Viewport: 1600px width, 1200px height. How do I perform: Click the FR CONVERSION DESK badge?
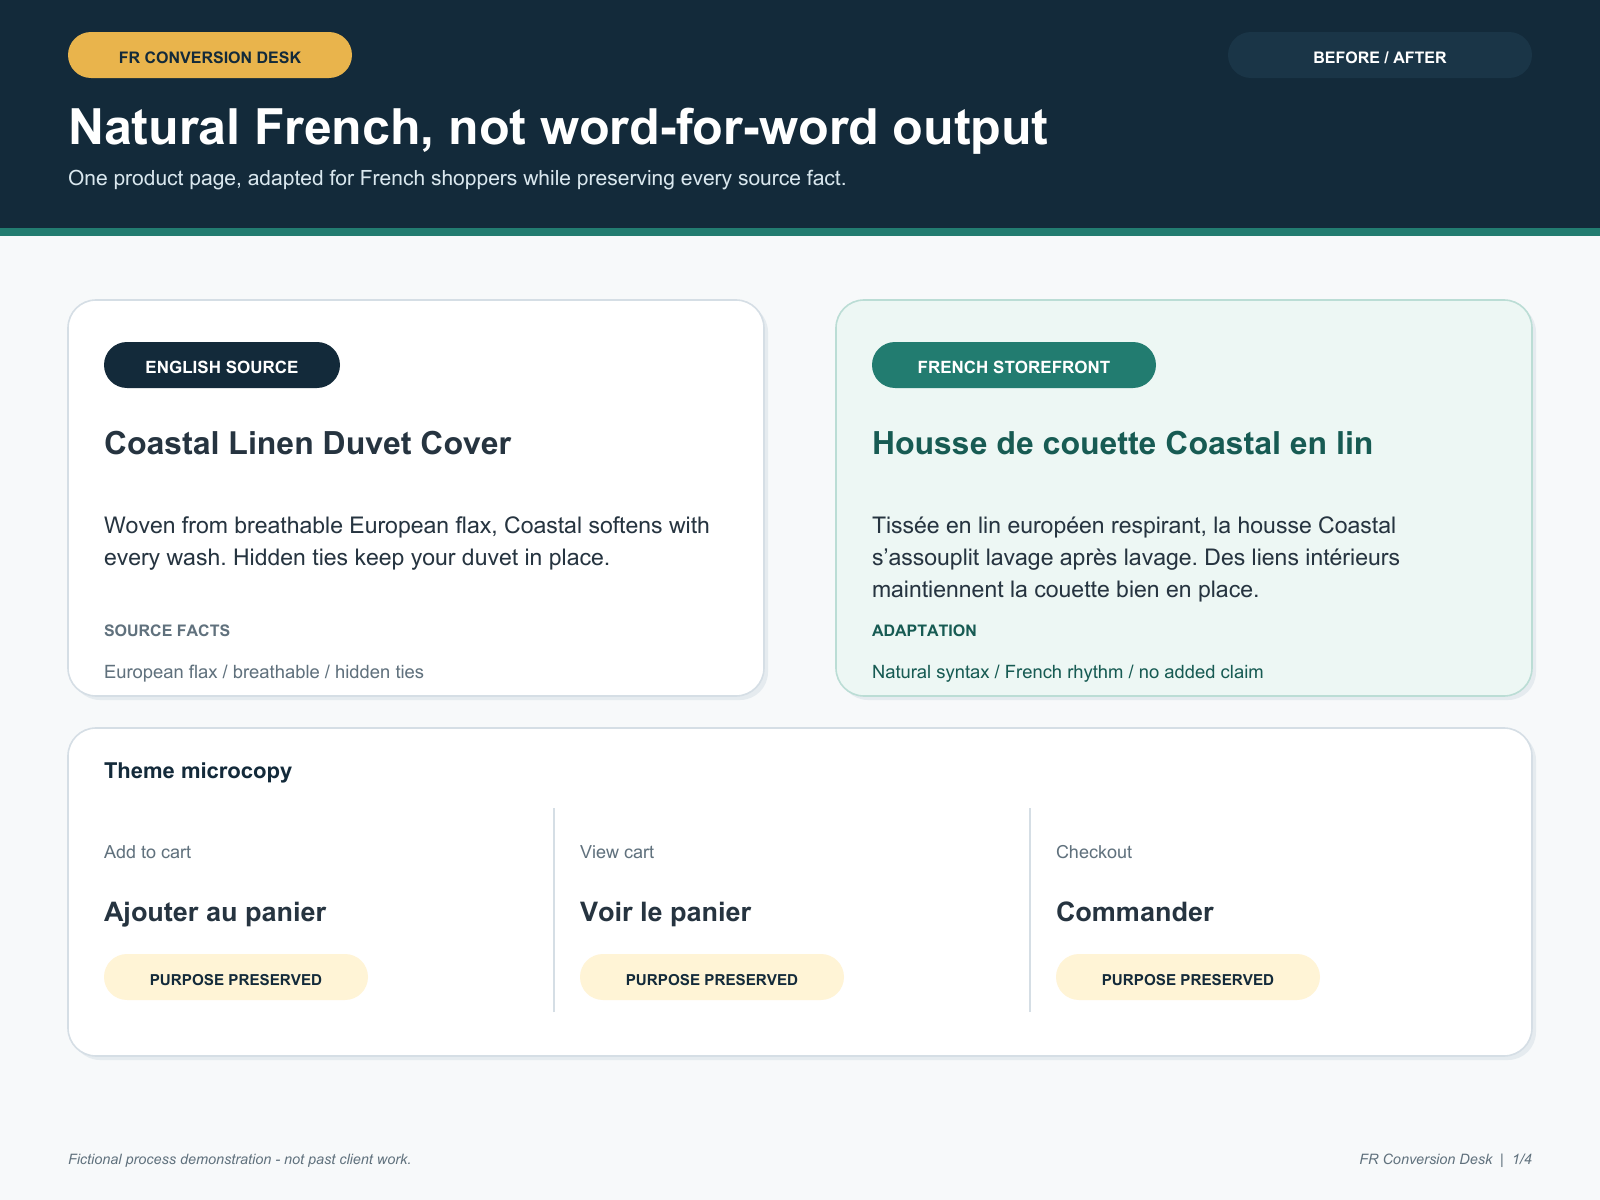(x=210, y=55)
